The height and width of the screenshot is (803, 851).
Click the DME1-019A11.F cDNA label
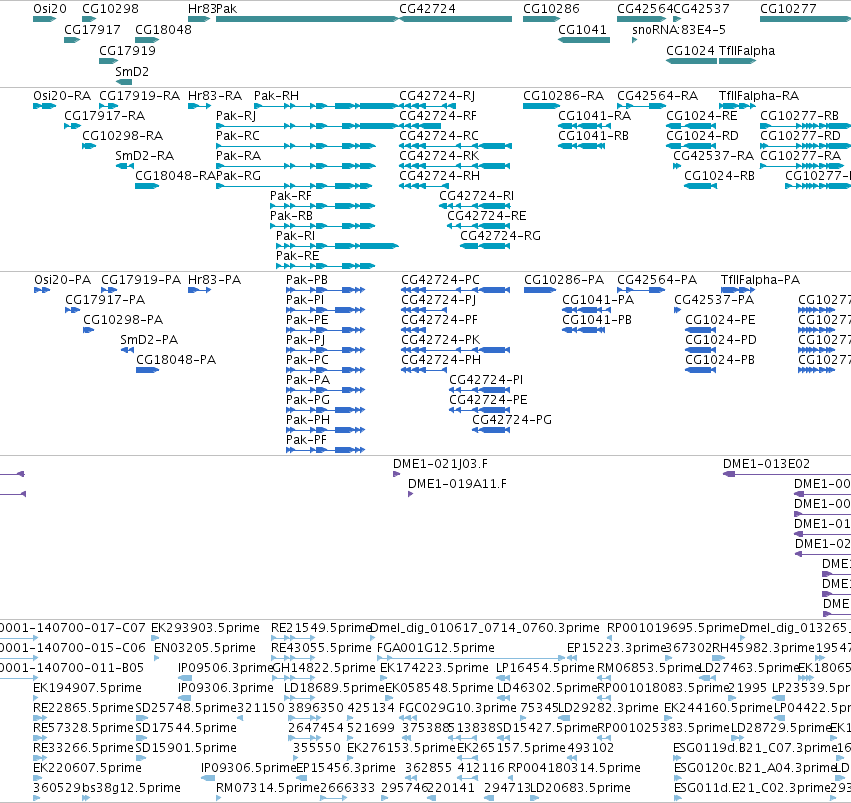click(457, 484)
